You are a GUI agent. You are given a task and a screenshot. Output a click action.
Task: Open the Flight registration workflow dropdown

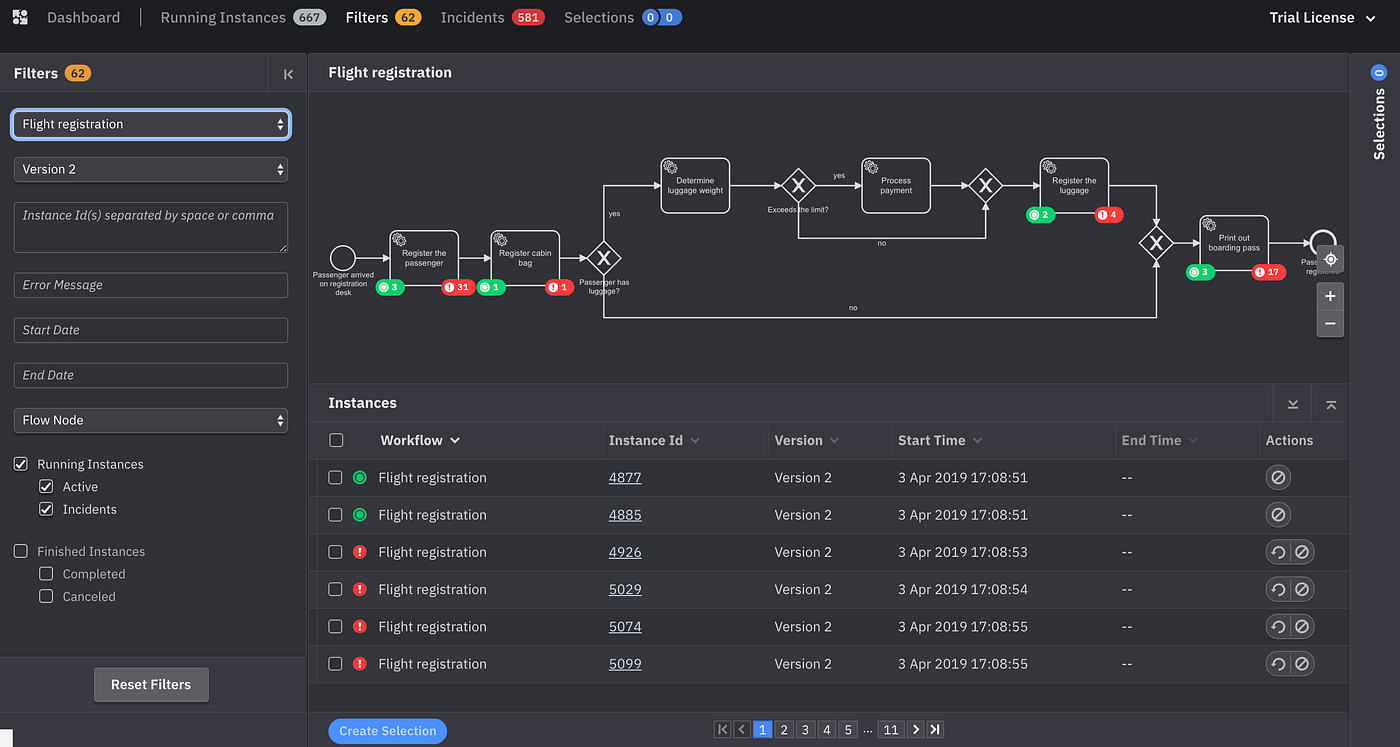151,124
